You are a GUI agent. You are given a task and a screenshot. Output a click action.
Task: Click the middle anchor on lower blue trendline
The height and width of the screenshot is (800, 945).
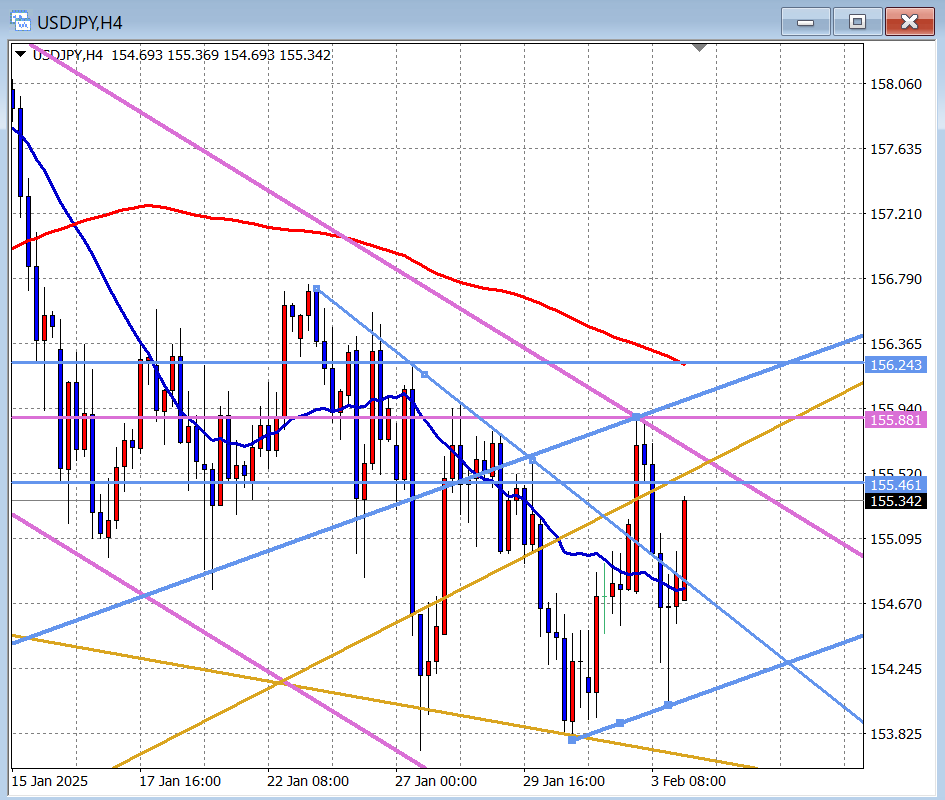pyautogui.click(x=620, y=722)
